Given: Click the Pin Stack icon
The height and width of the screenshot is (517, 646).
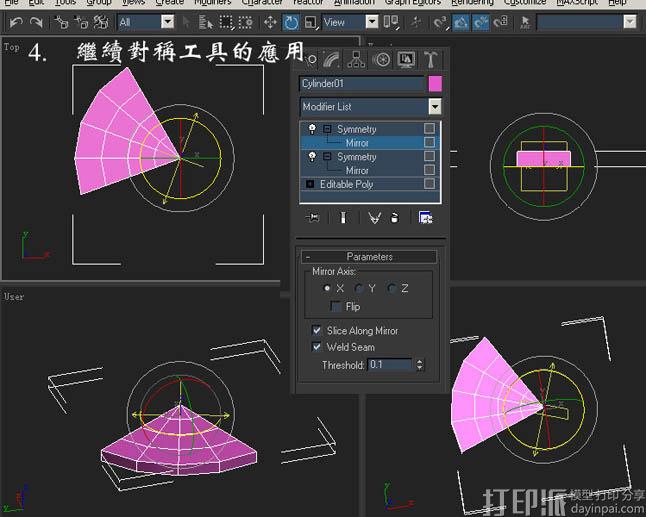Looking at the screenshot, I should point(313,217).
